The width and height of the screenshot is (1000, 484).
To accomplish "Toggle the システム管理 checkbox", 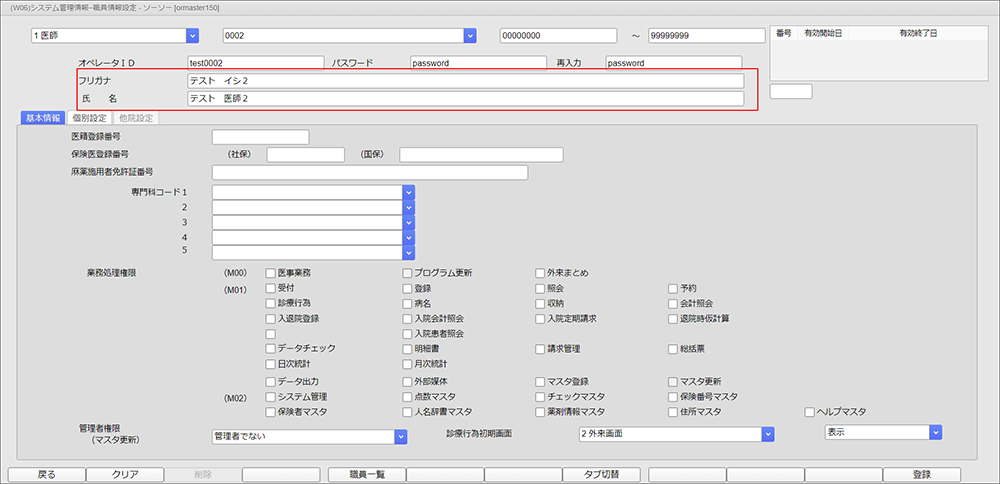I will pyautogui.click(x=270, y=397).
